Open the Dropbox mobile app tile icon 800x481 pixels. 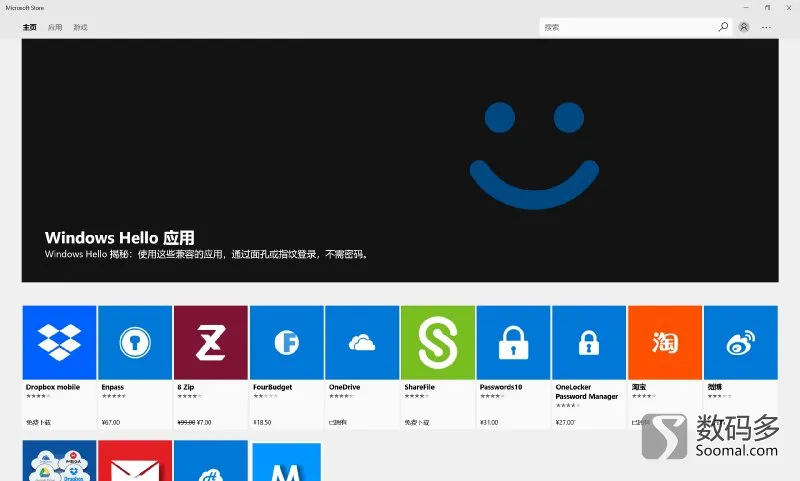click(59, 342)
